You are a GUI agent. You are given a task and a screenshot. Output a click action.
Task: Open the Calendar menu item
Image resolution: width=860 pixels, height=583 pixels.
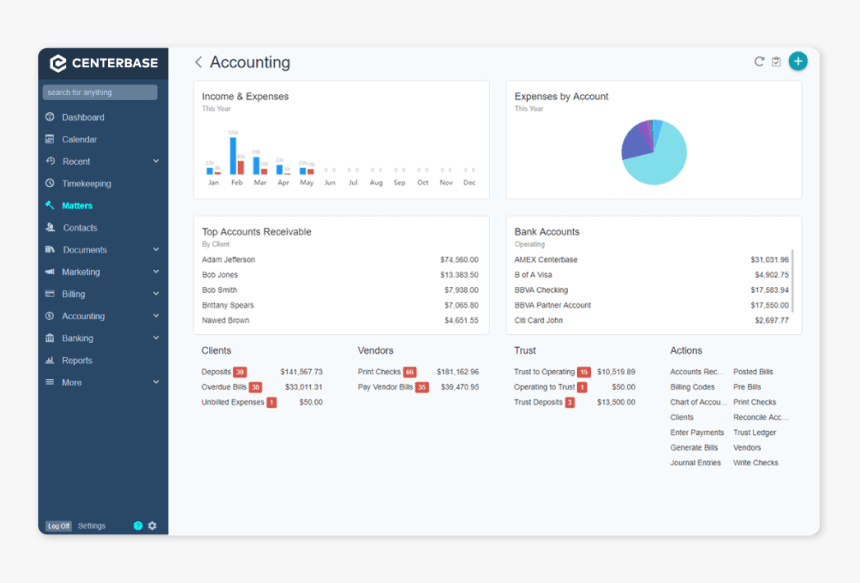[x=80, y=139]
